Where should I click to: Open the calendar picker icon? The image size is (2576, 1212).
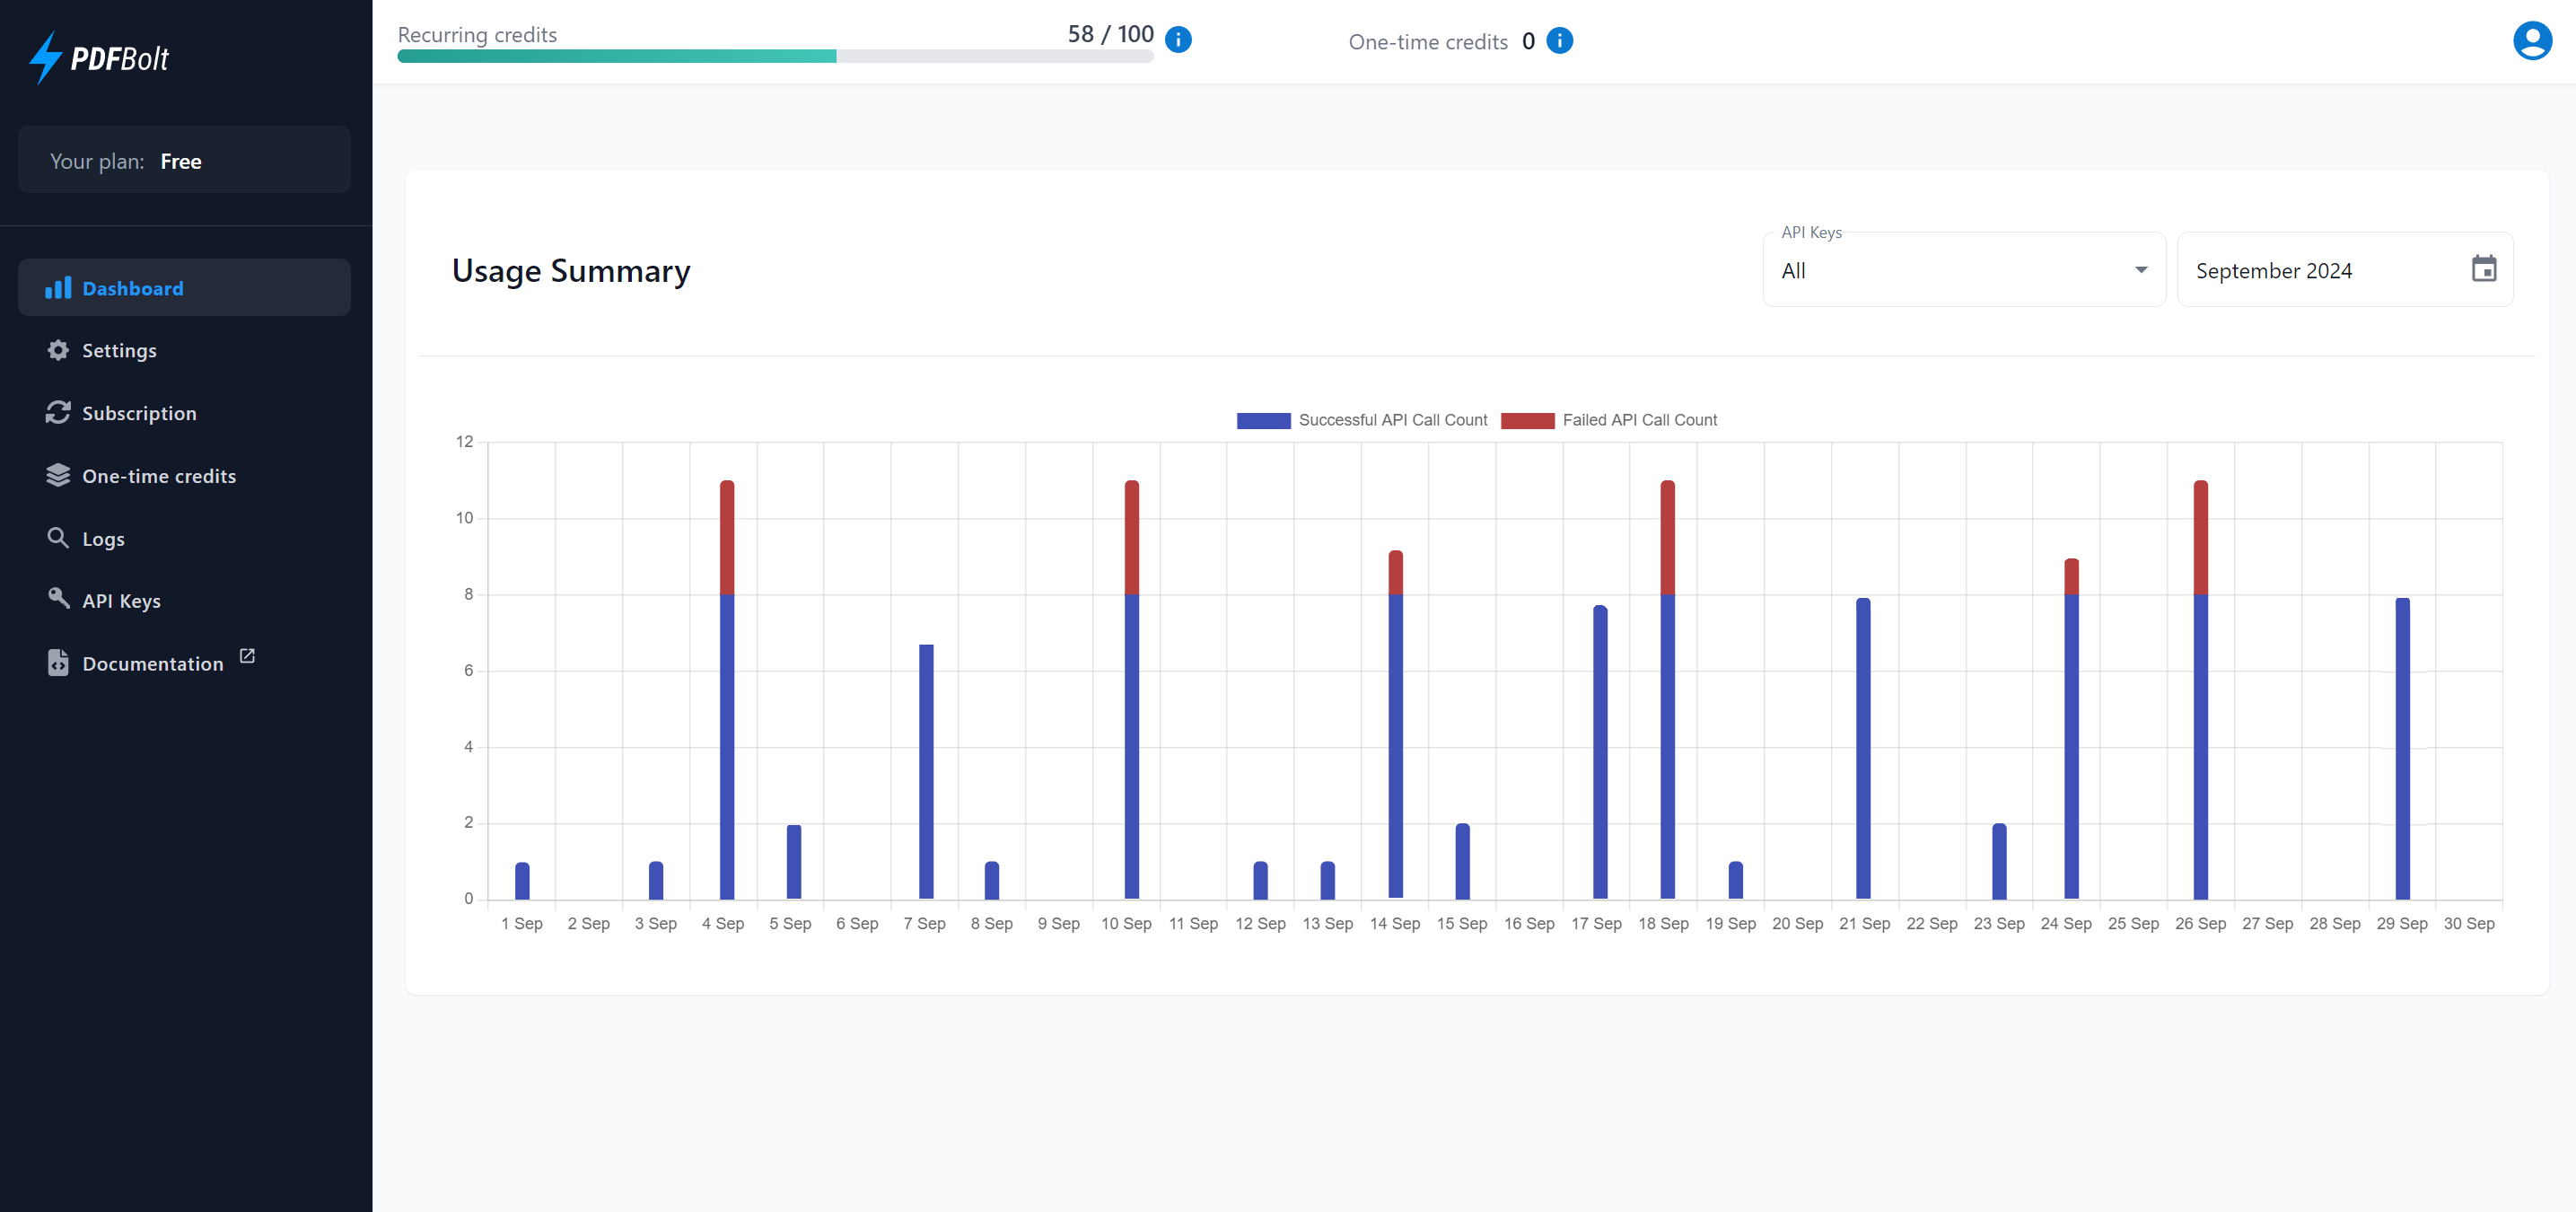click(x=2484, y=269)
